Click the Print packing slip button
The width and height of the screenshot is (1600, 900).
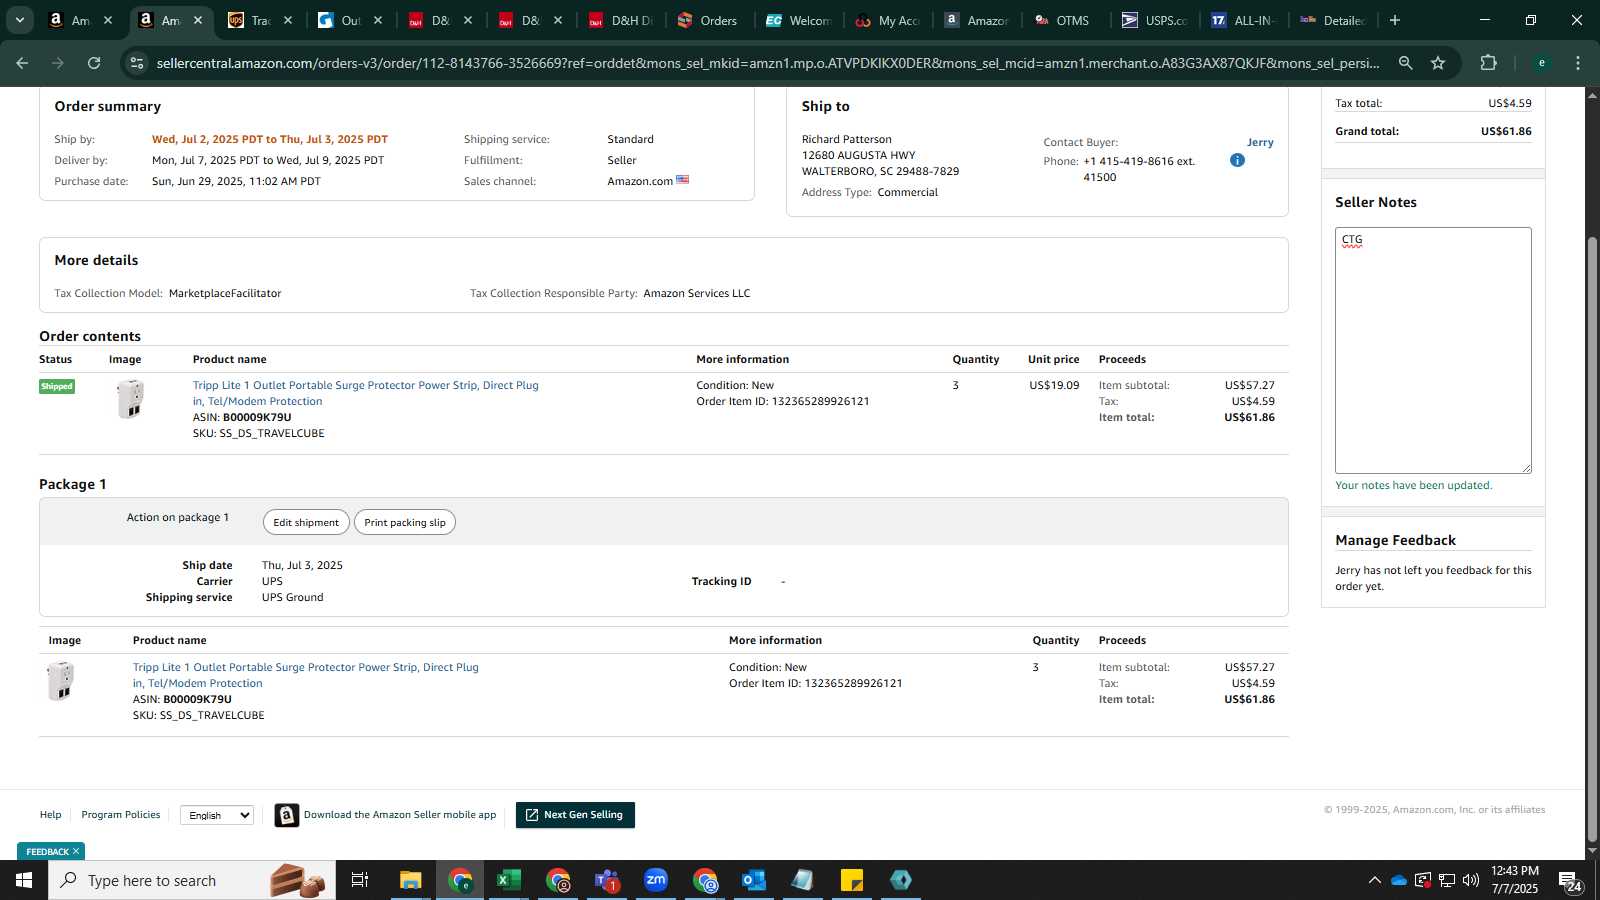[x=405, y=522]
